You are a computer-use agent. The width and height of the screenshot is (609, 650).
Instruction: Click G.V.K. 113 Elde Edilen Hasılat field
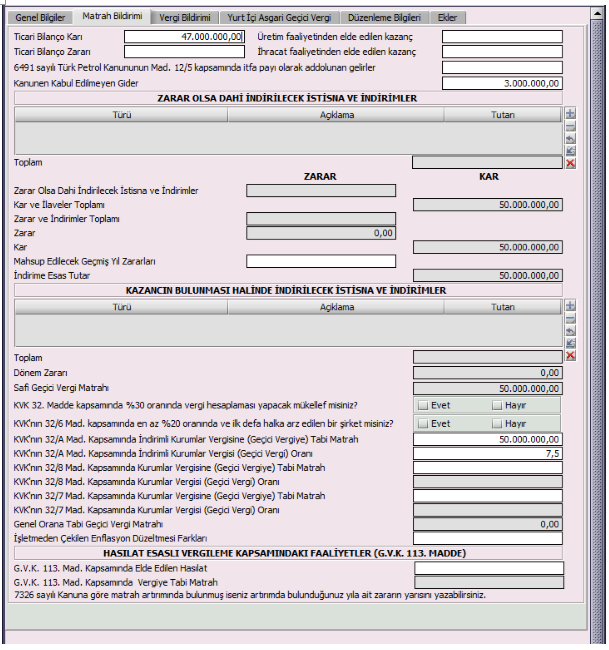[489, 568]
